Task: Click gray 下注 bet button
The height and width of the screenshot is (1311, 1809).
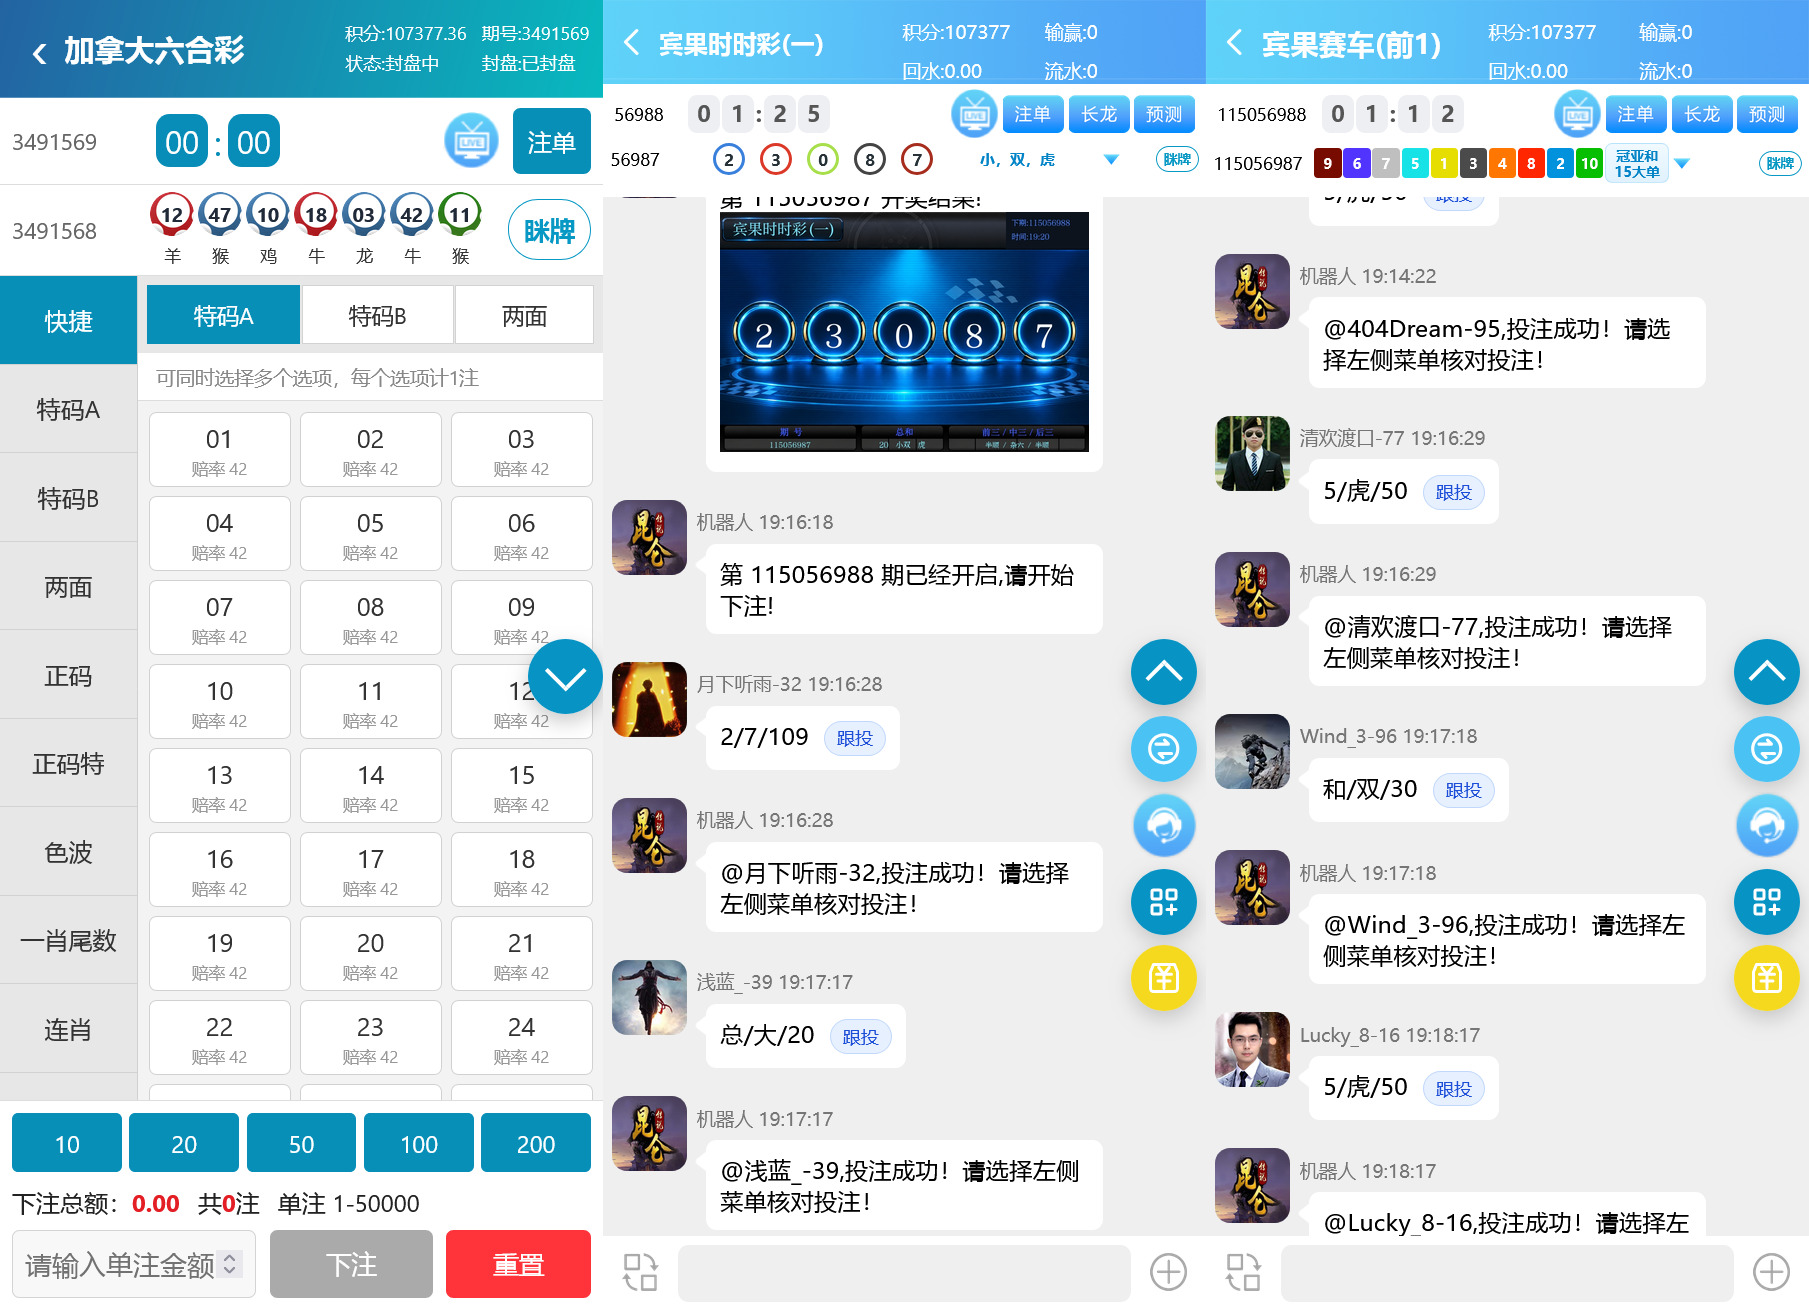Action: (x=351, y=1264)
